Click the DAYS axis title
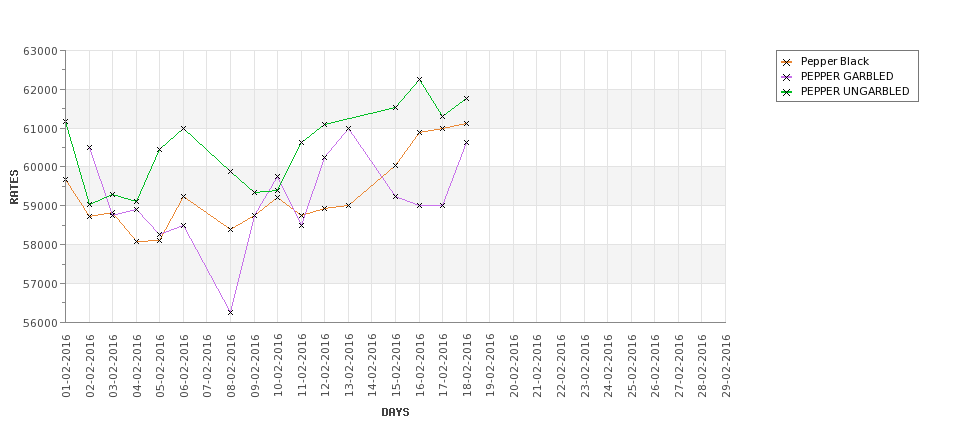This screenshot has height=429, width=975. [395, 412]
